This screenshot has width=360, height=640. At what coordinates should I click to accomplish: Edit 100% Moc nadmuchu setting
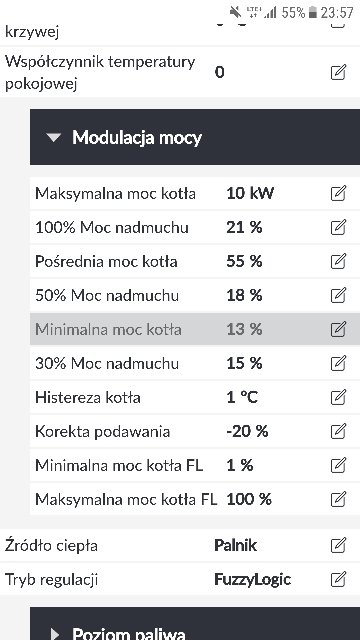click(x=338, y=227)
